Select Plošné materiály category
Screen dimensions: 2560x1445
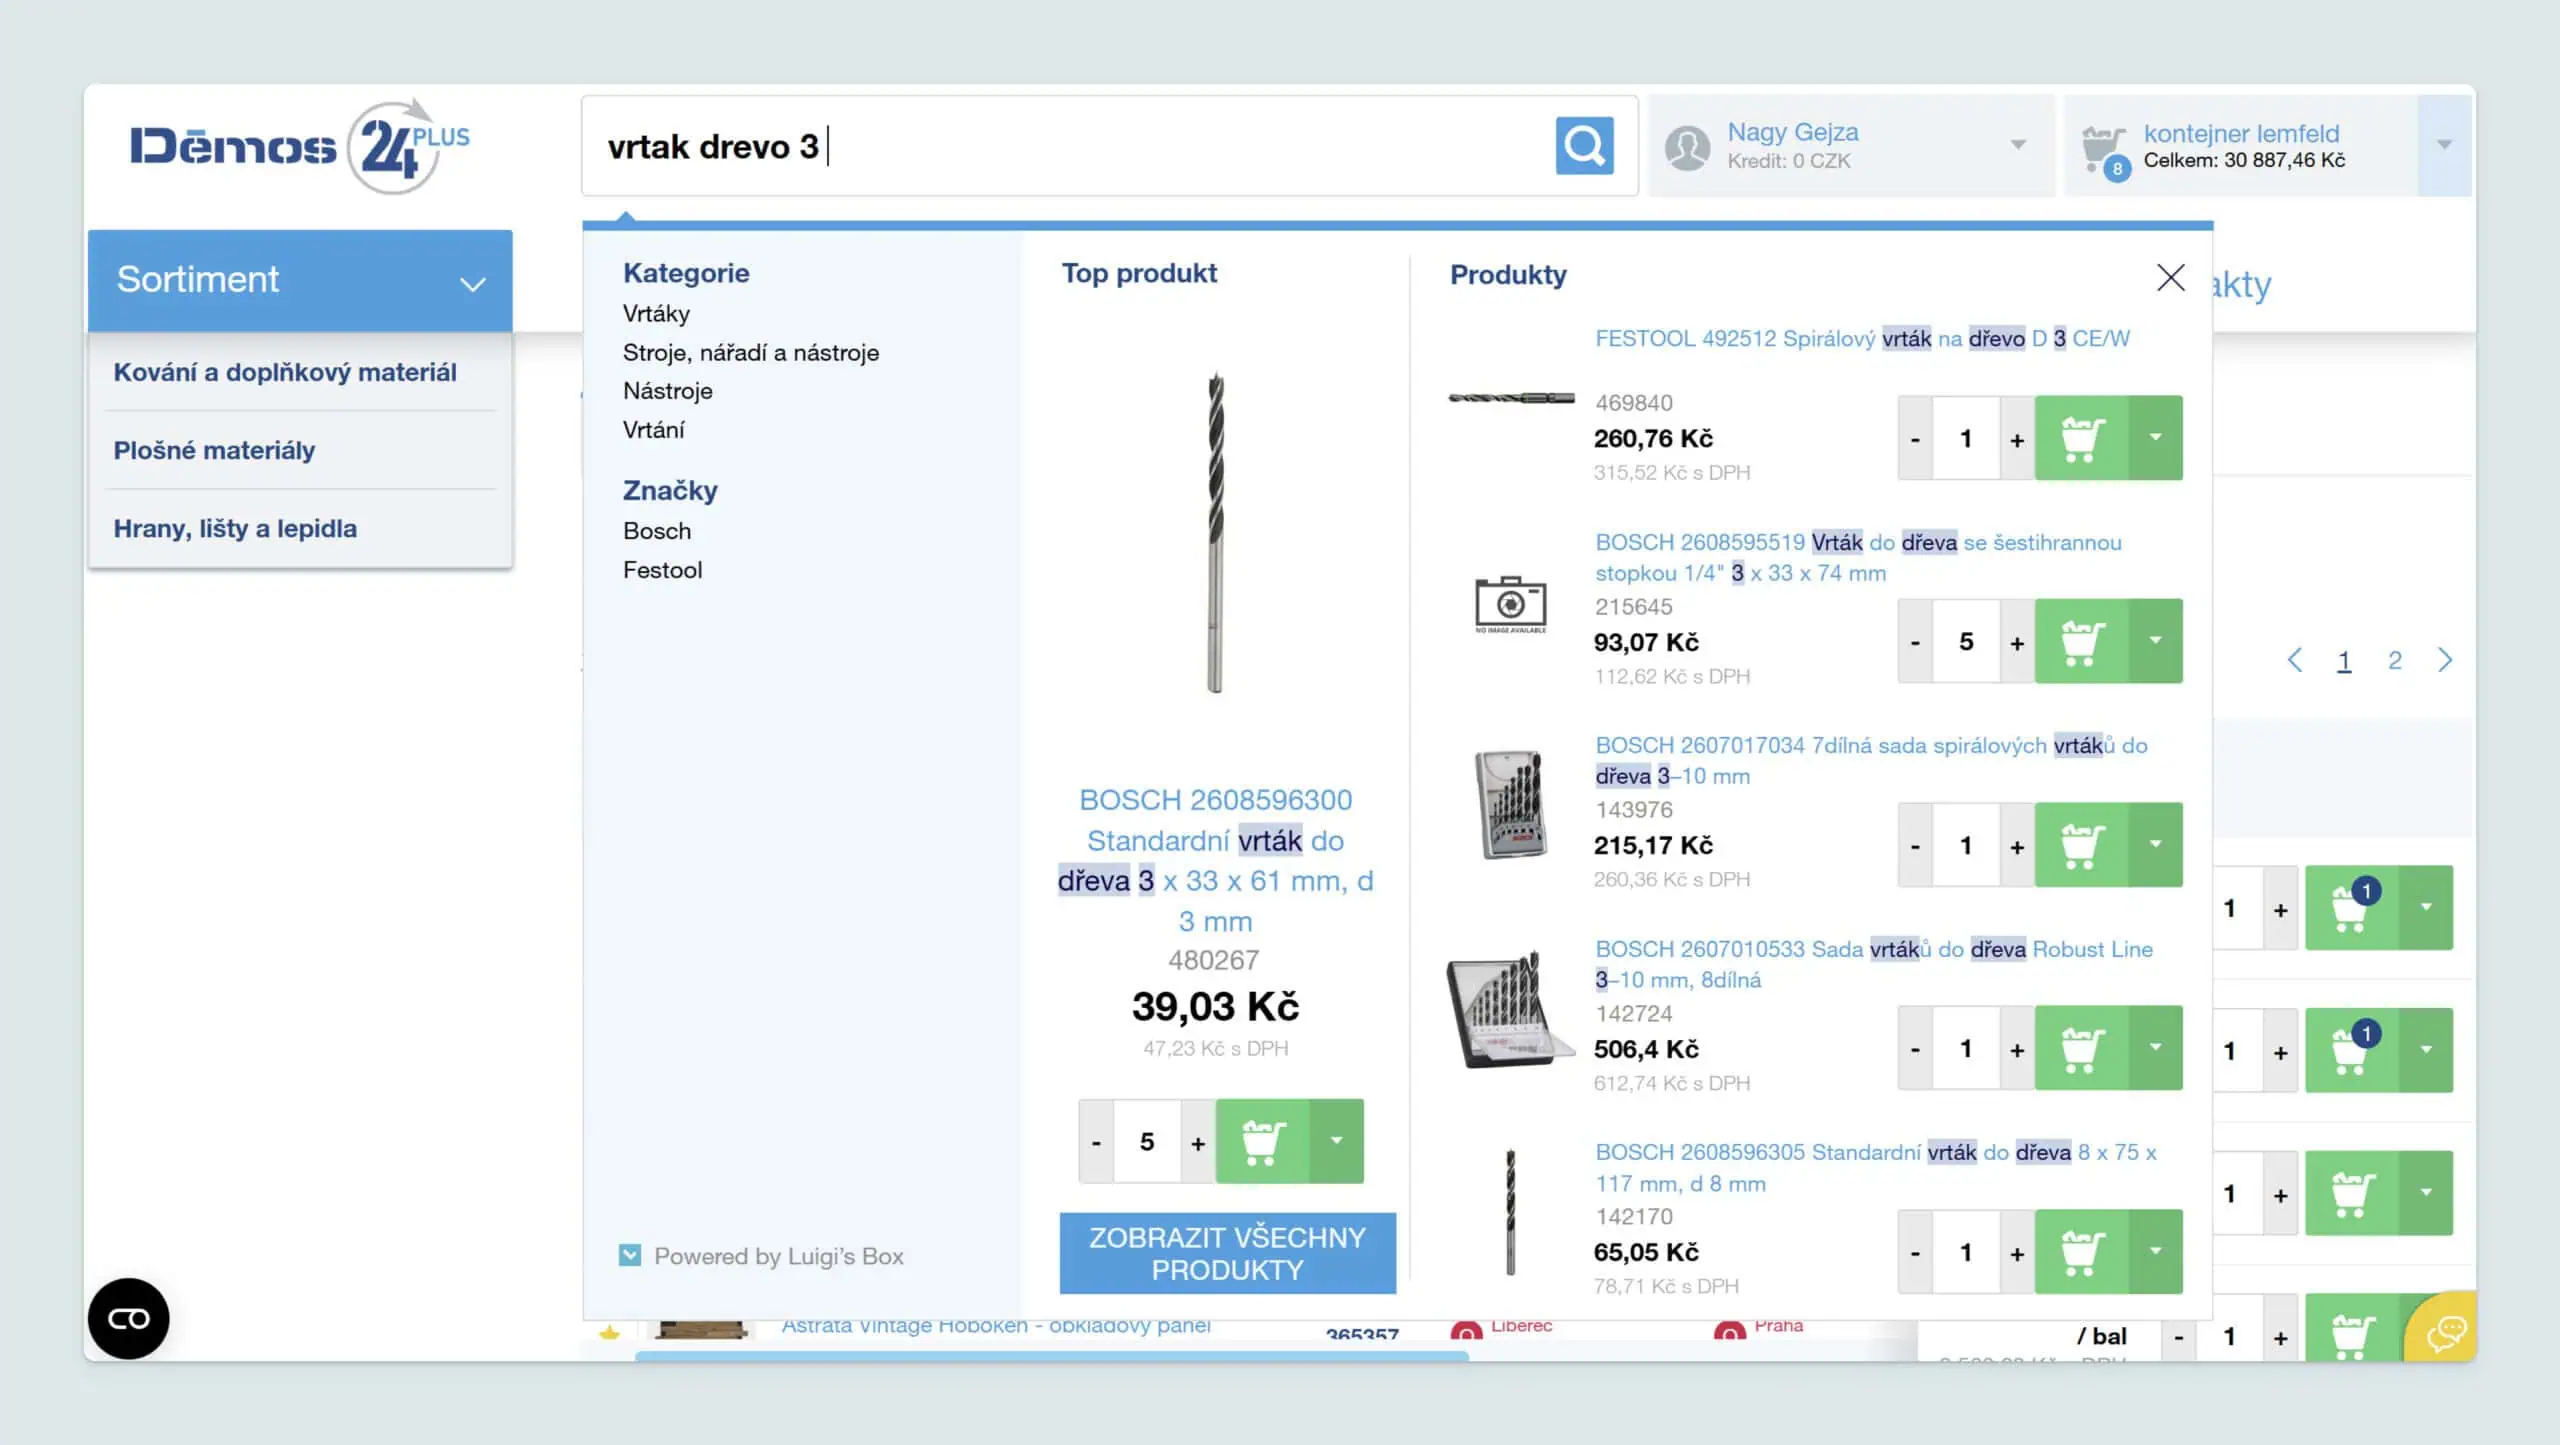[x=214, y=450]
